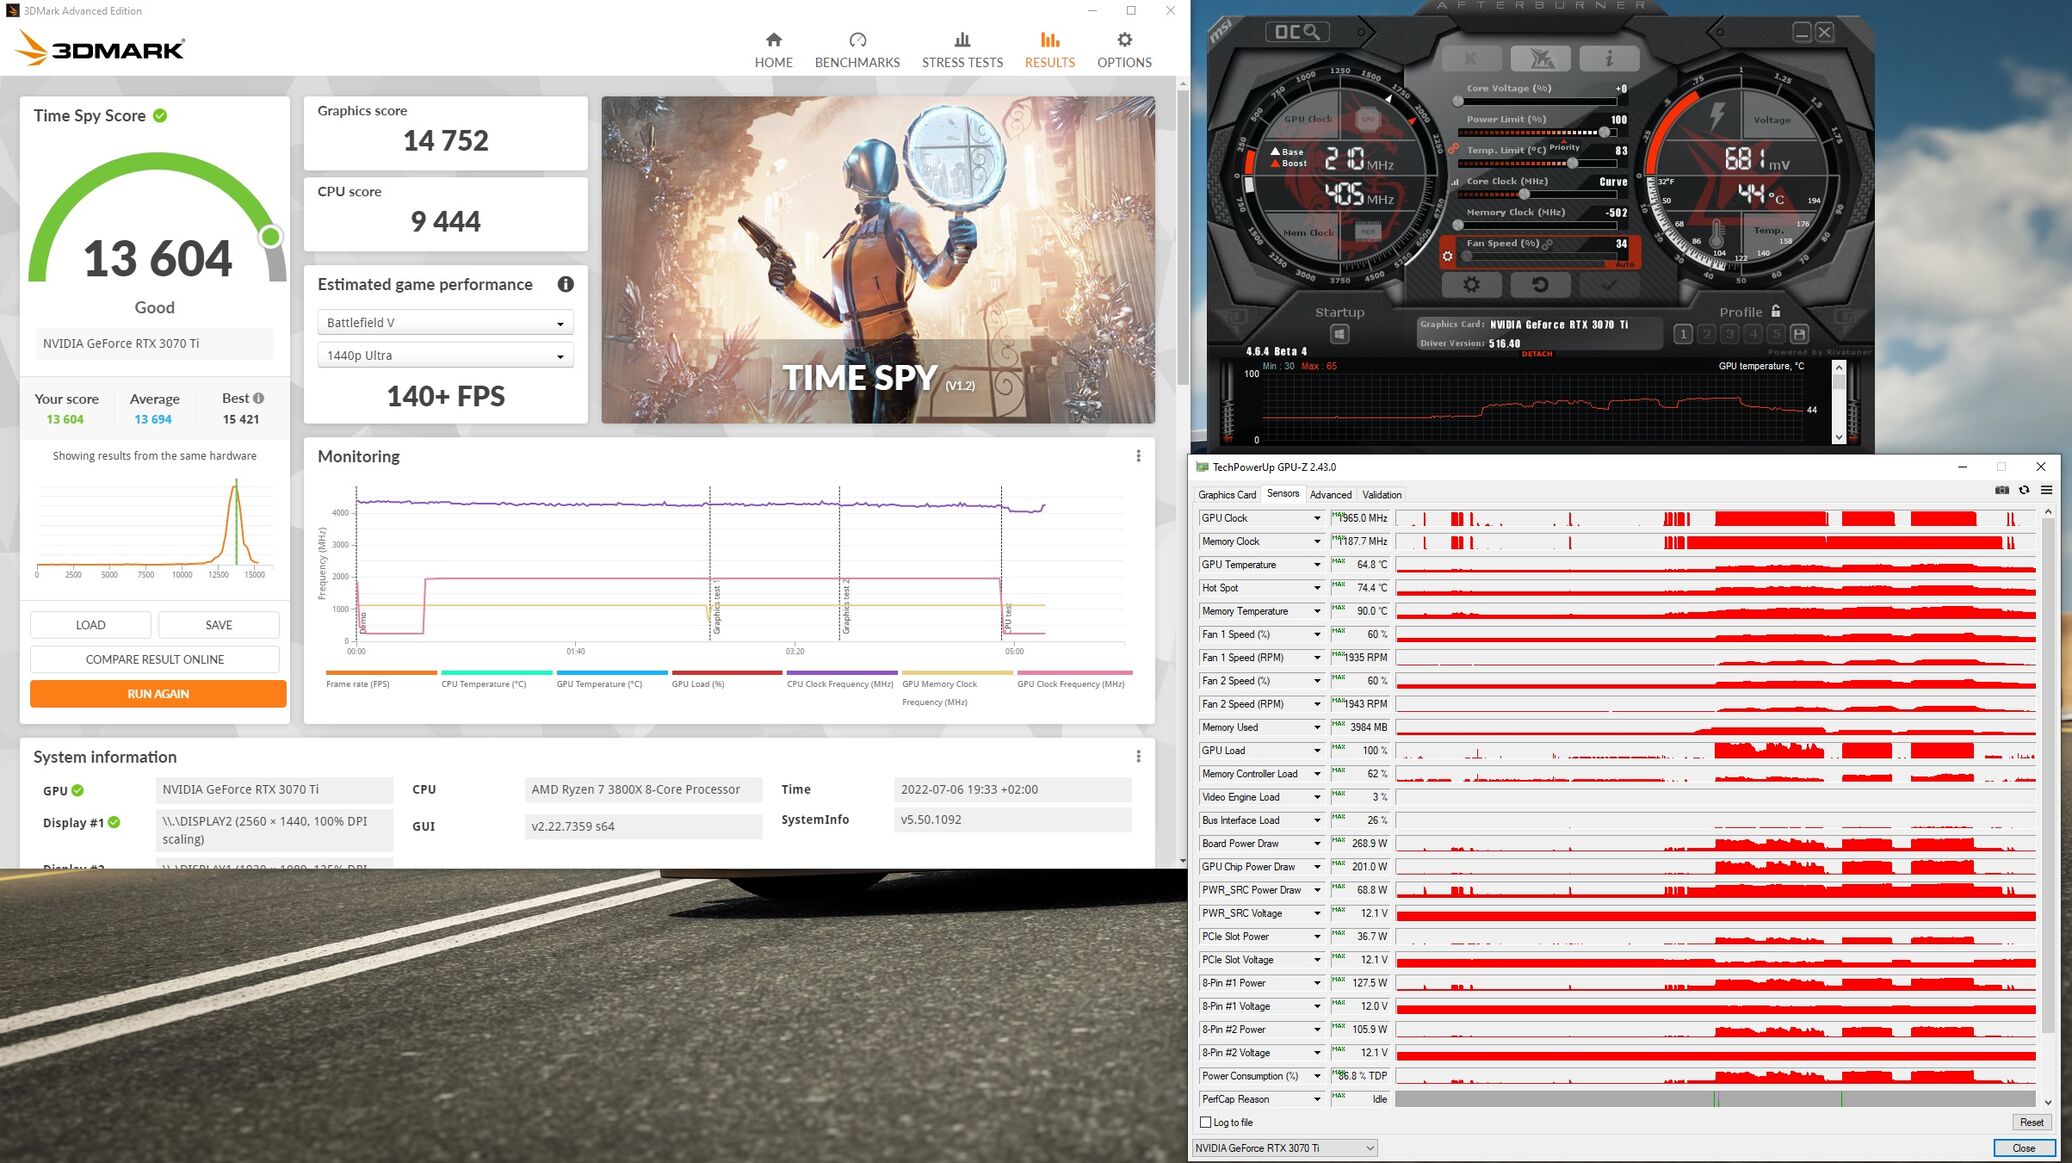
Task: Open the Afterburner OC Scanner
Action: click(x=1297, y=33)
